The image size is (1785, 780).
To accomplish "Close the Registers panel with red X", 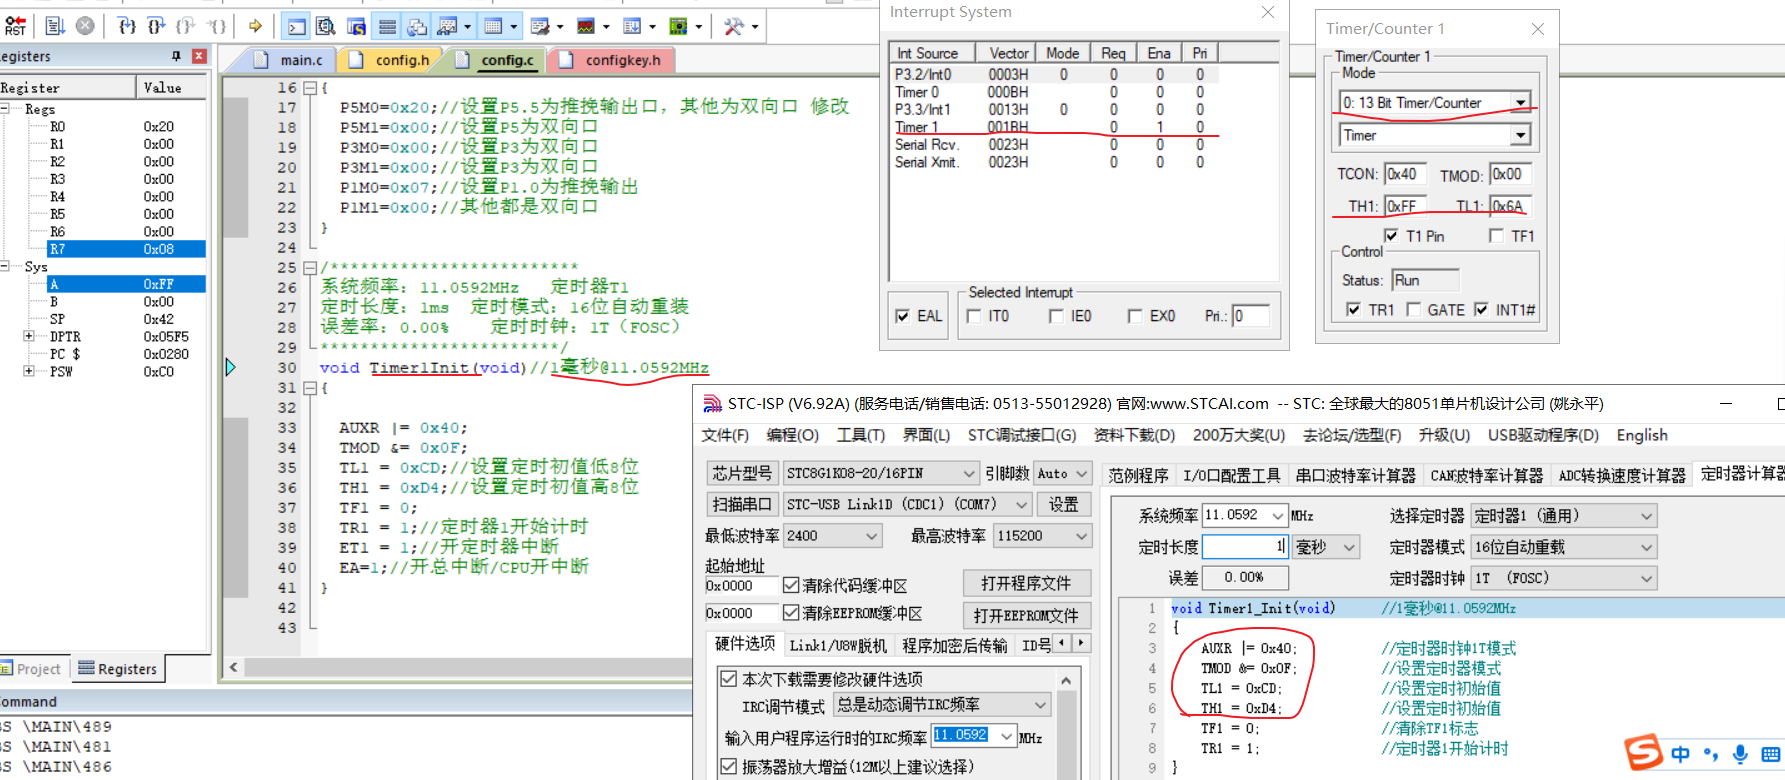I will click(x=199, y=56).
